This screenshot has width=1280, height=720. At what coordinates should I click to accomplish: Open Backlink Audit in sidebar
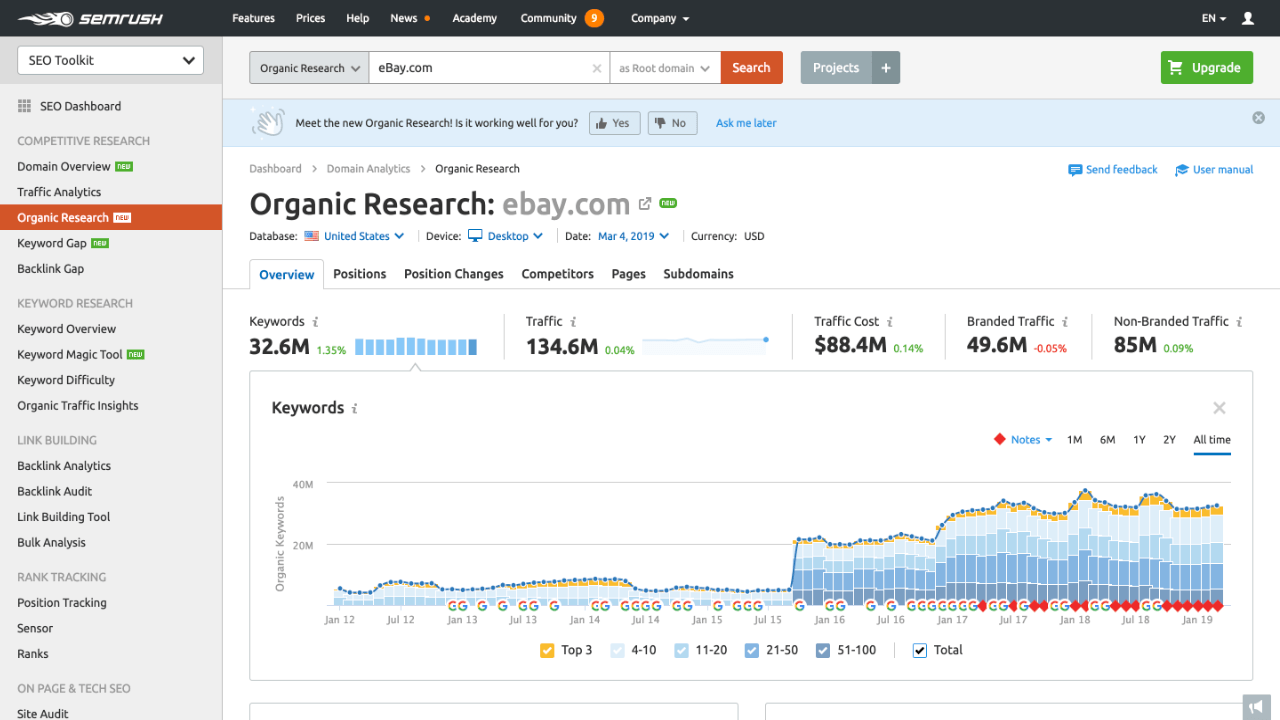pyautogui.click(x=55, y=492)
